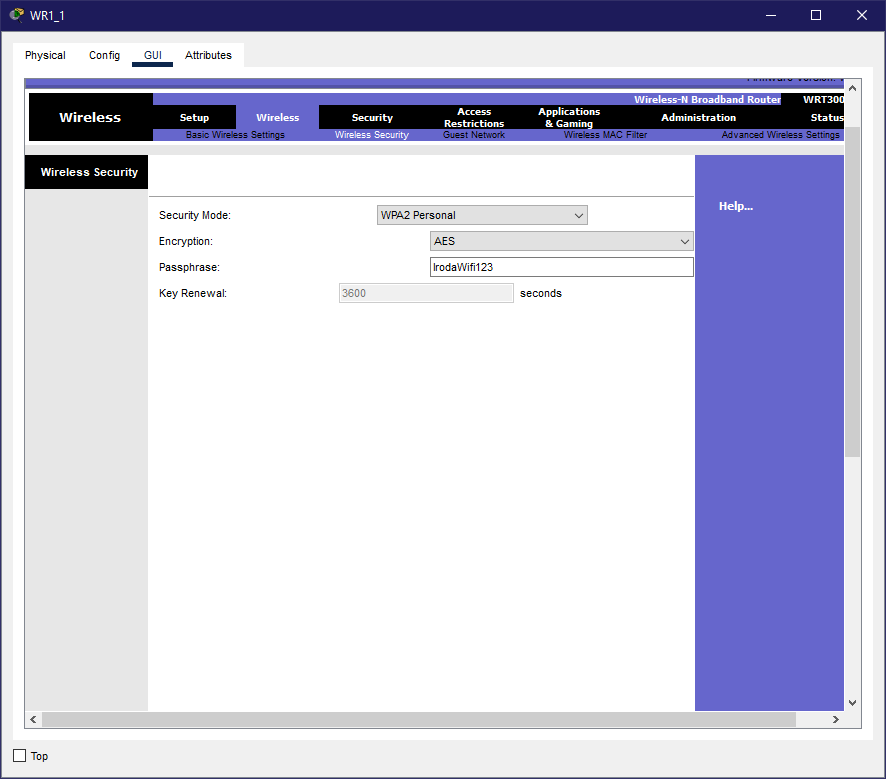Image resolution: width=886 pixels, height=779 pixels.
Task: Open the Setup menu in router GUI
Action: point(194,118)
